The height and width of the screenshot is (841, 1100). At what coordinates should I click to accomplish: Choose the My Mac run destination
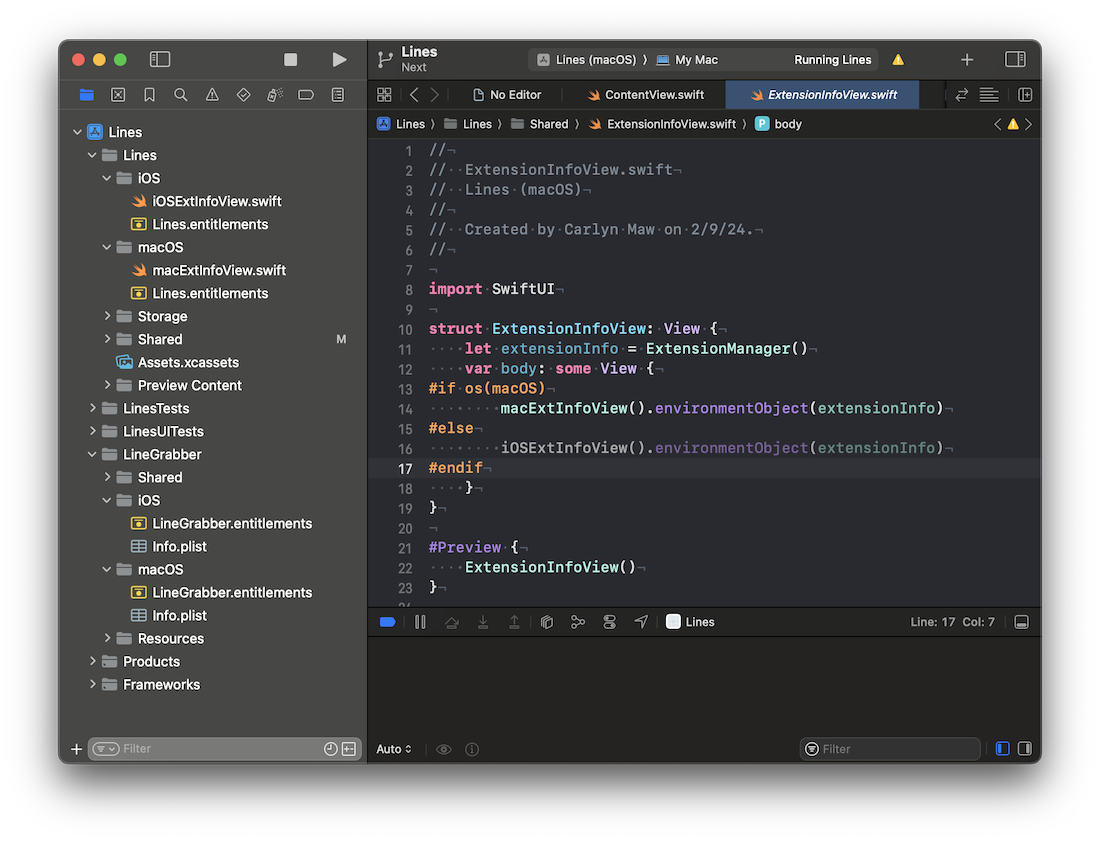tap(688, 60)
